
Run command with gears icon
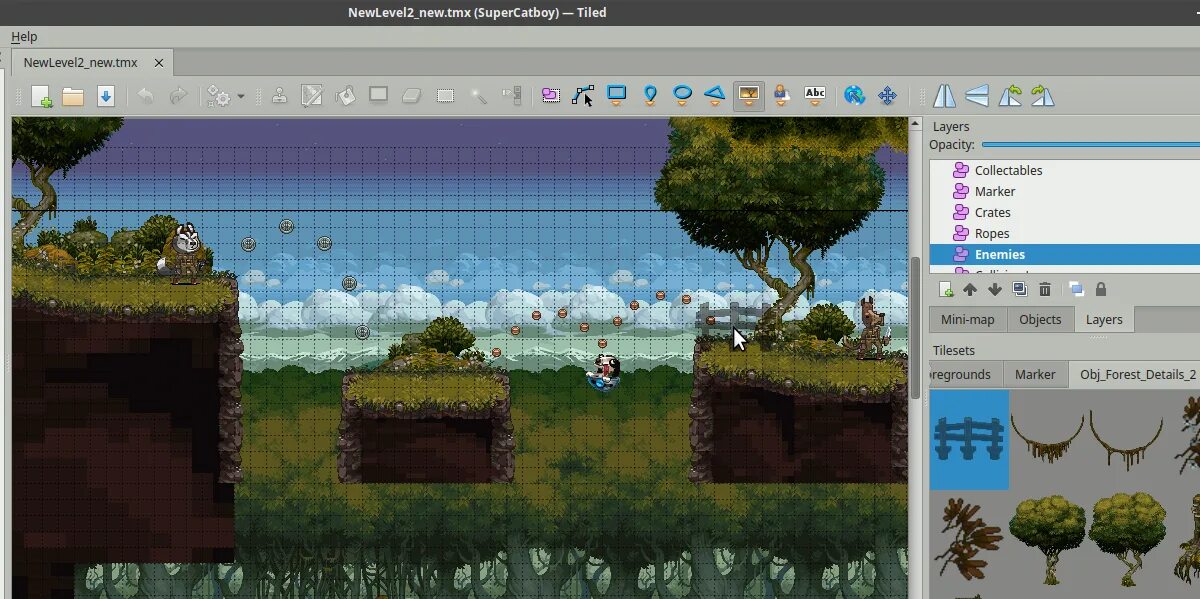pos(217,96)
